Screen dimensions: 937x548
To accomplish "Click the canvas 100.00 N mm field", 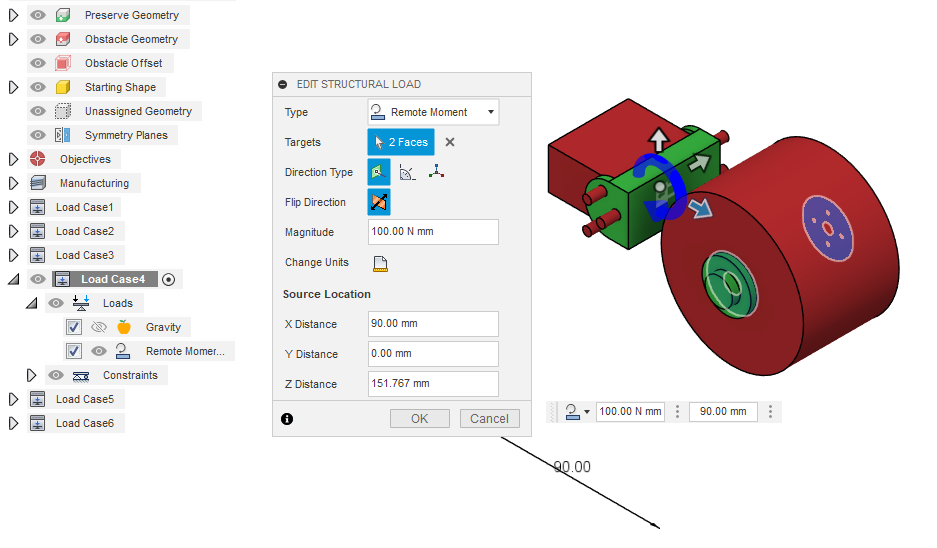I will coord(630,412).
